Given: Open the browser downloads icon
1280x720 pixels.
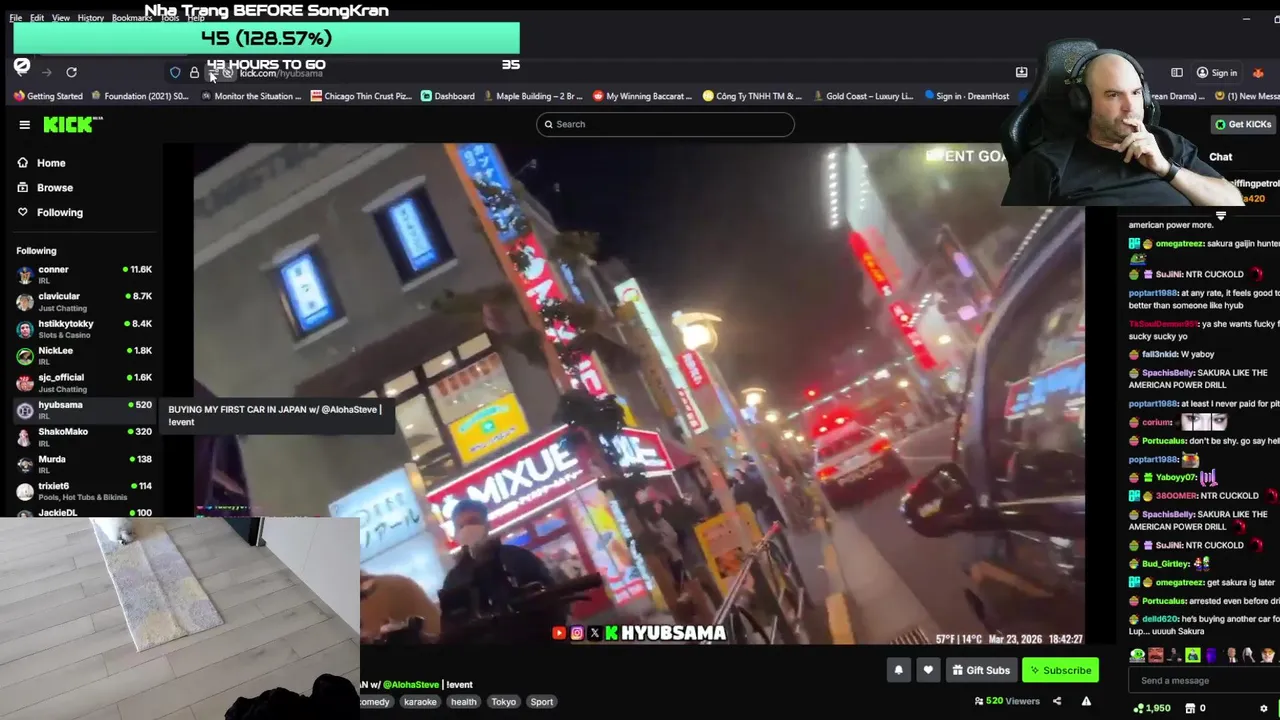Looking at the screenshot, I should coord(1021,72).
